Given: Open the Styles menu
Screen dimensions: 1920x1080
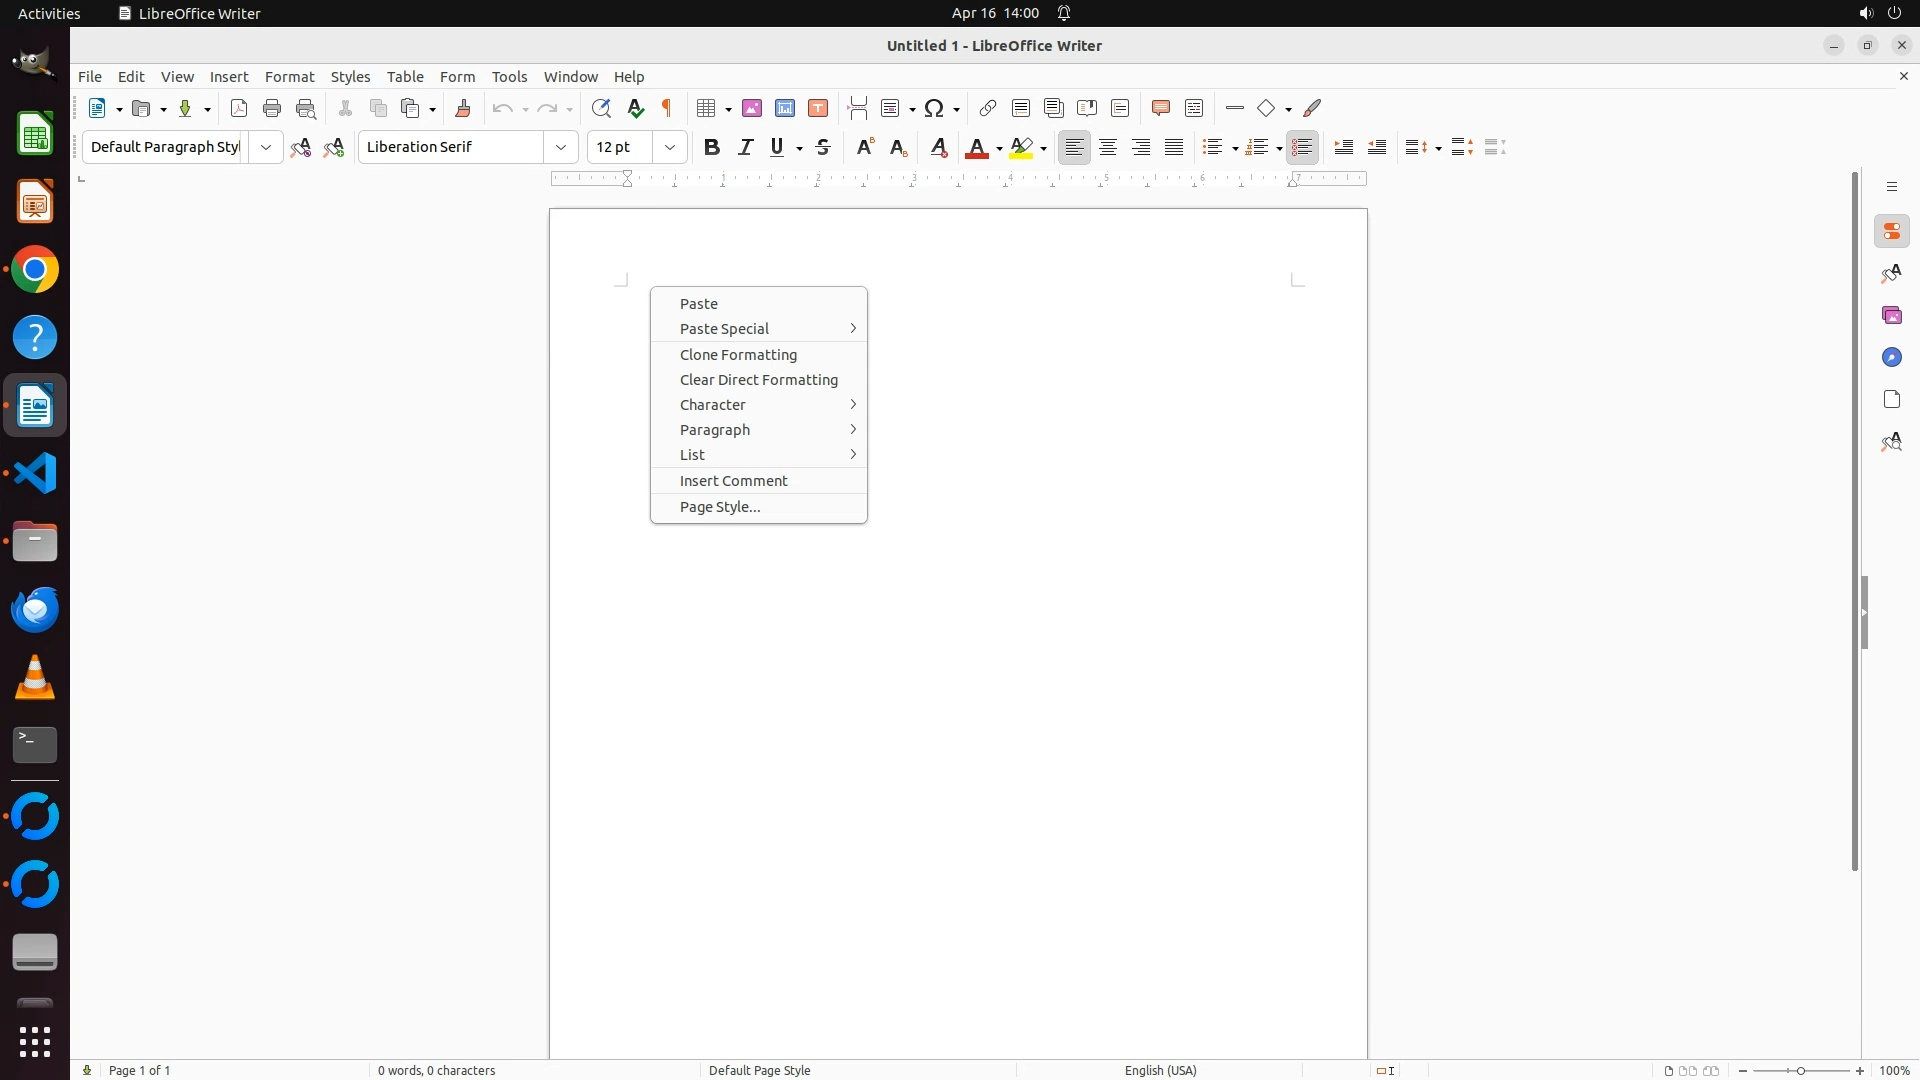Looking at the screenshot, I should (x=350, y=77).
